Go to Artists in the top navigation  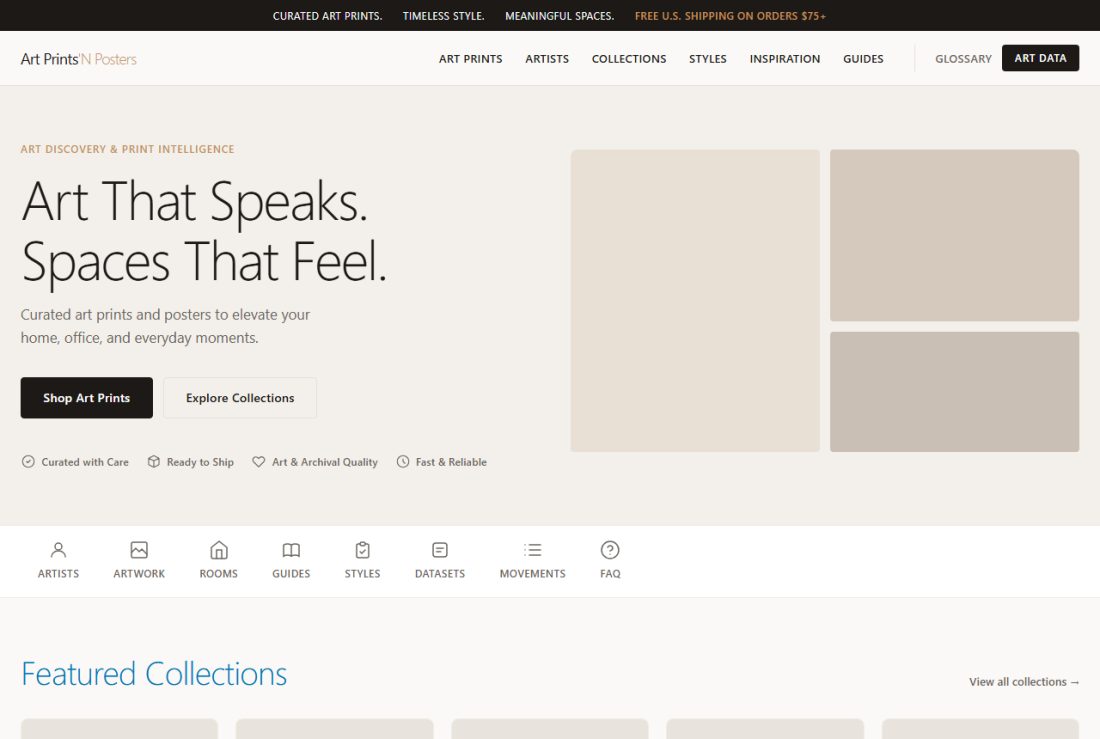point(547,59)
